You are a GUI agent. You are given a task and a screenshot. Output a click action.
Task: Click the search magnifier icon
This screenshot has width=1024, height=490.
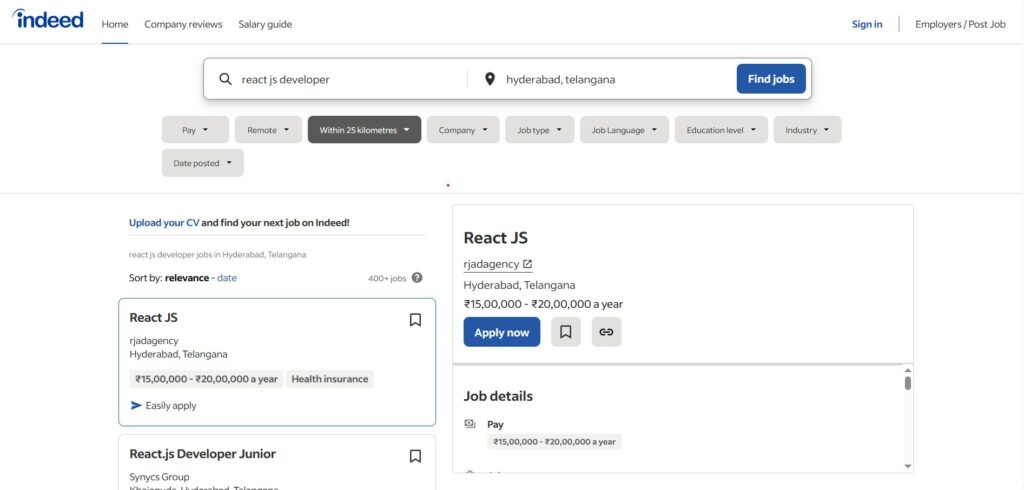tap(225, 79)
